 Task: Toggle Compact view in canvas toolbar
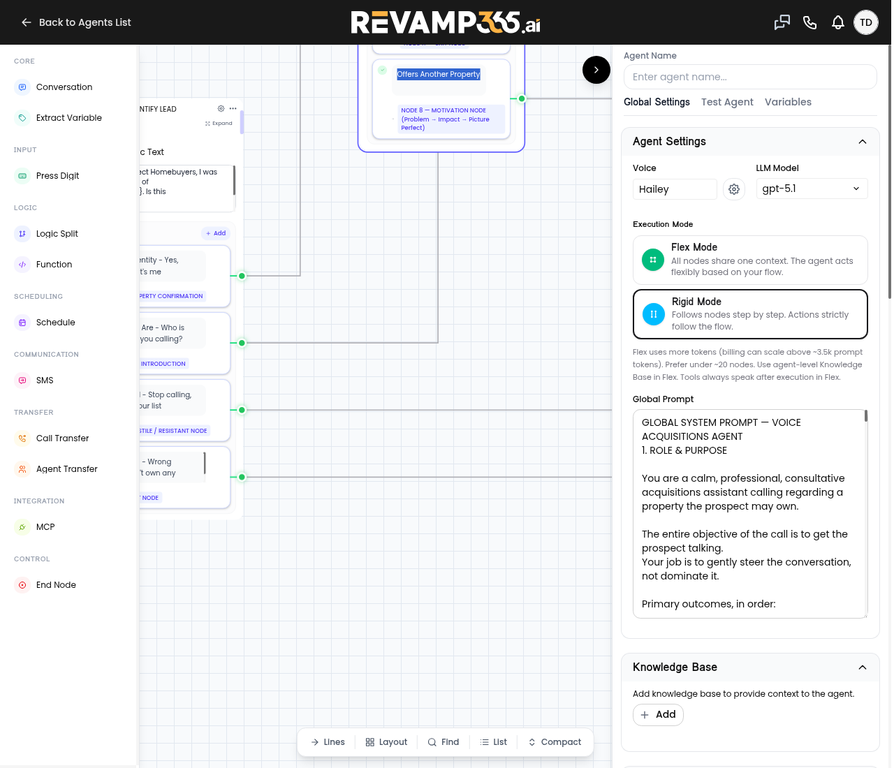(x=555, y=742)
